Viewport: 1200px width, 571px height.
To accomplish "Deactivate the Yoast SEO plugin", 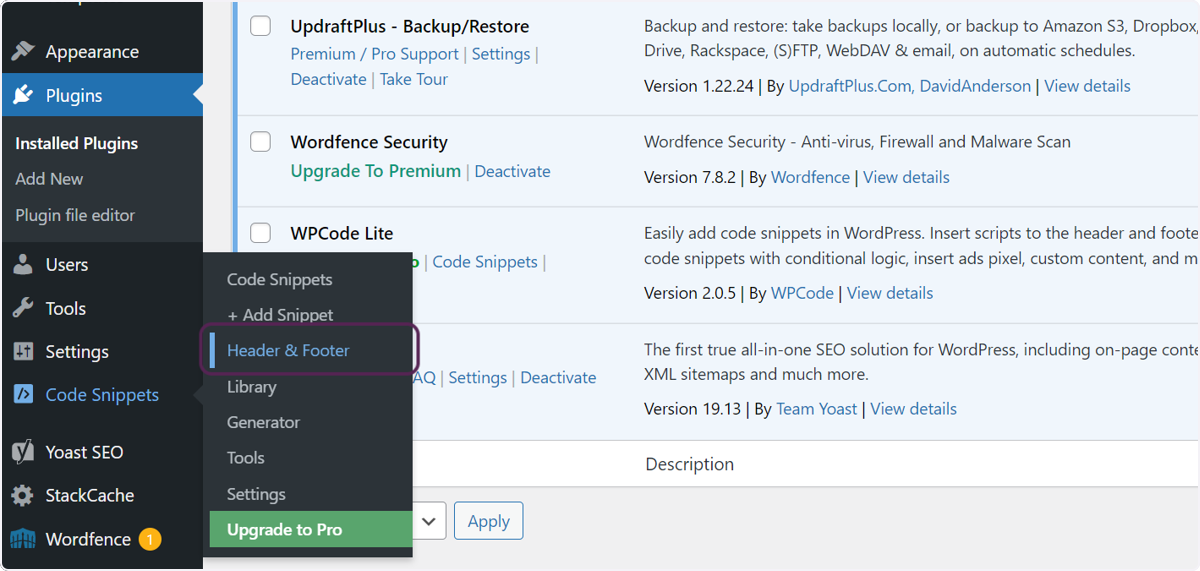I will point(558,378).
